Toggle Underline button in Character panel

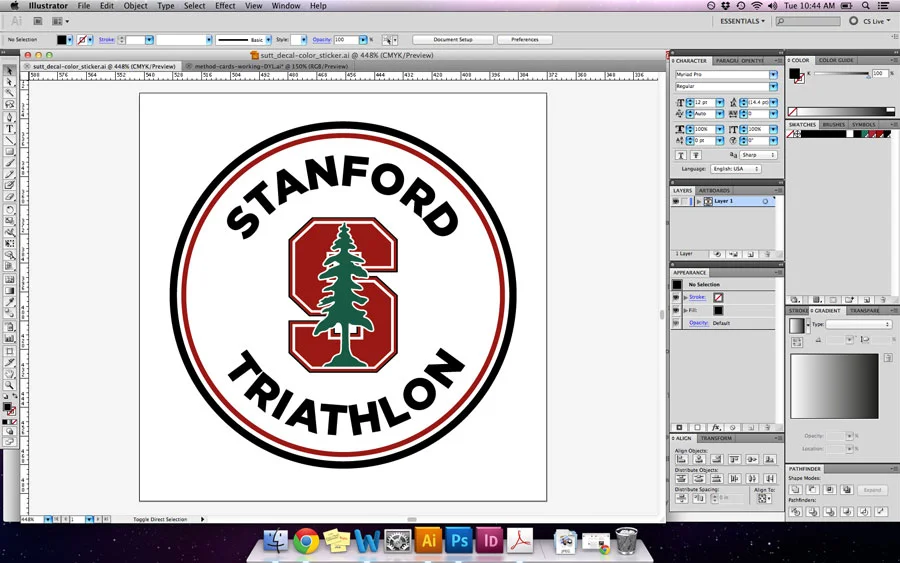click(681, 155)
